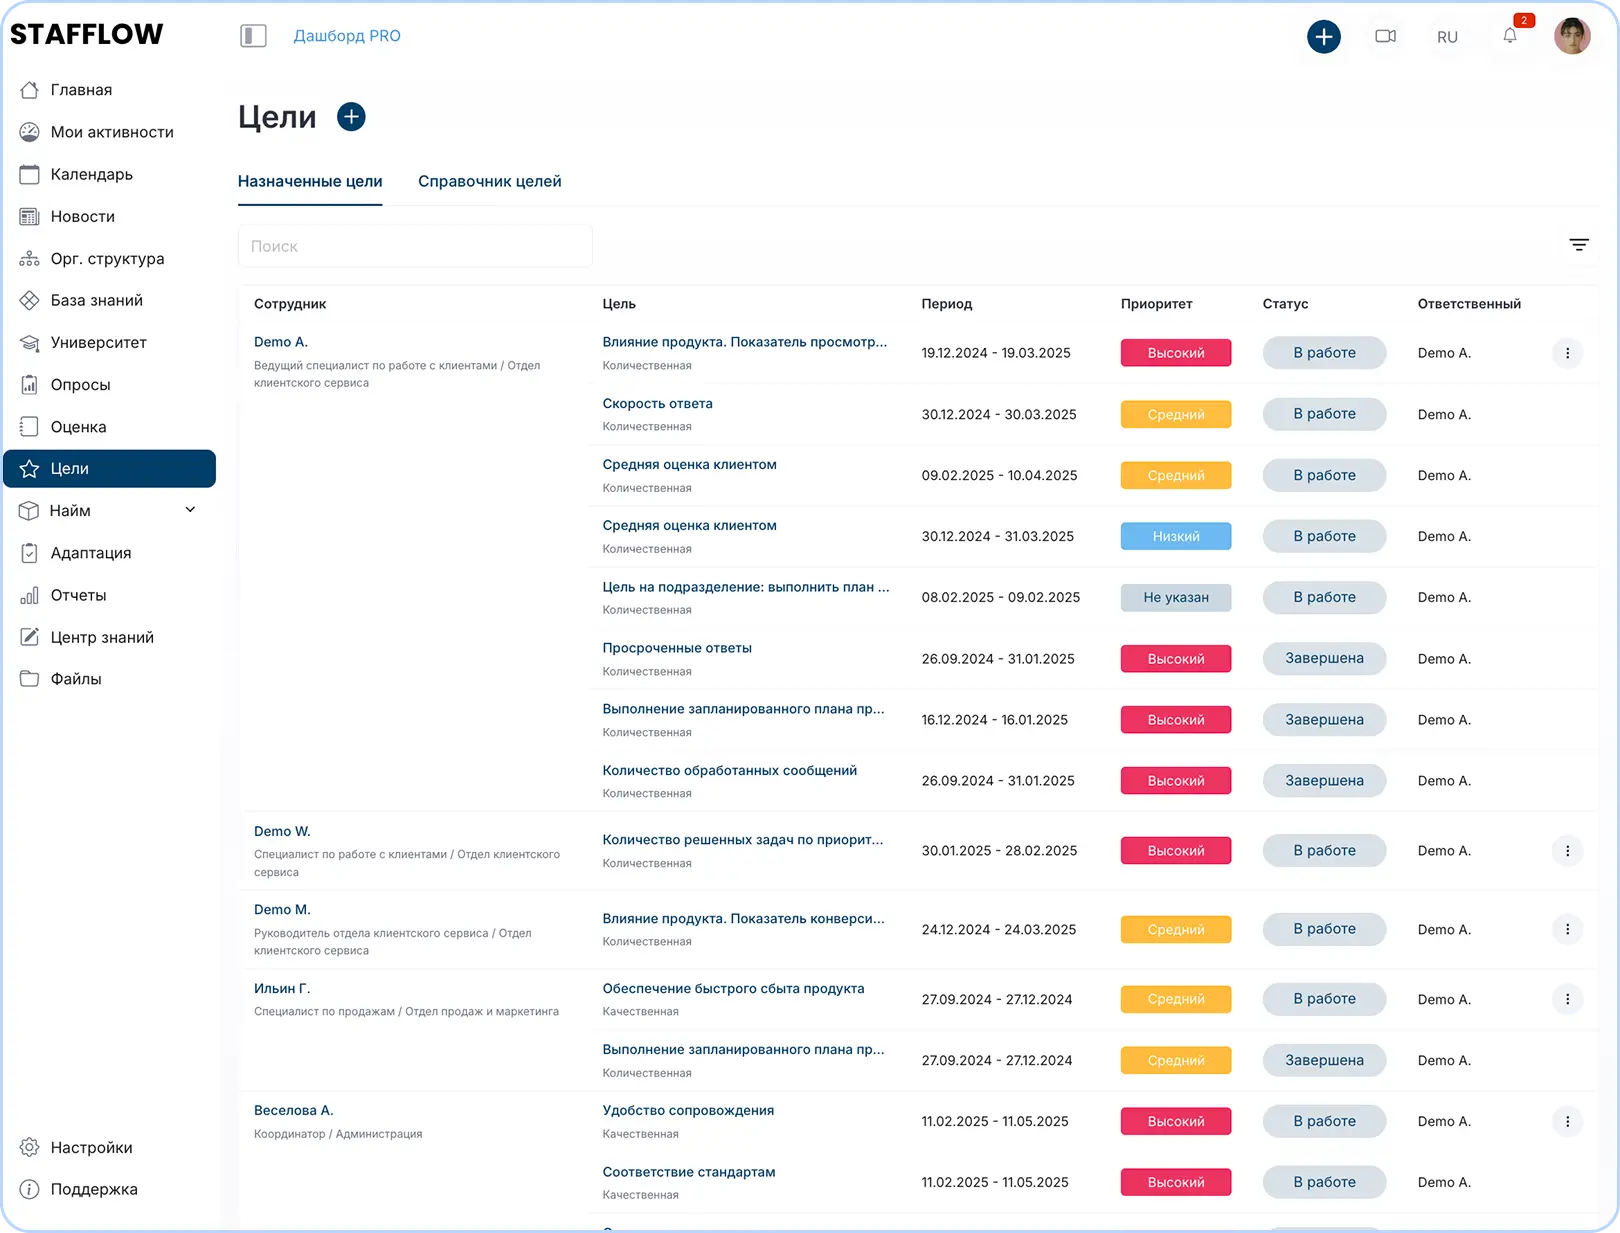Click the filter icon above the table
This screenshot has height=1233, width=1620.
click(x=1578, y=245)
